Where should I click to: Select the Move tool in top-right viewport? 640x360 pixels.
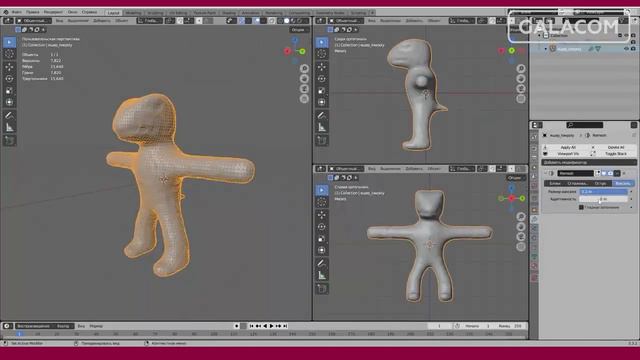point(322,67)
